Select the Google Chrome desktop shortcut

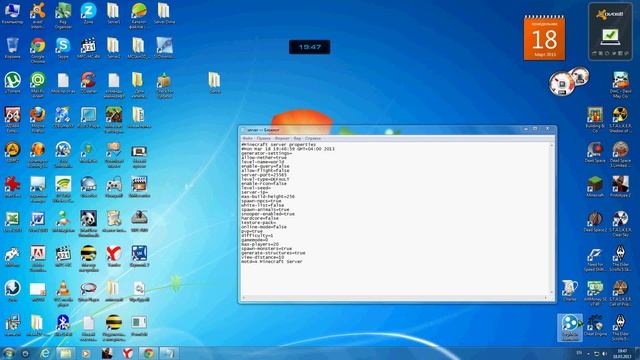pos(38,50)
